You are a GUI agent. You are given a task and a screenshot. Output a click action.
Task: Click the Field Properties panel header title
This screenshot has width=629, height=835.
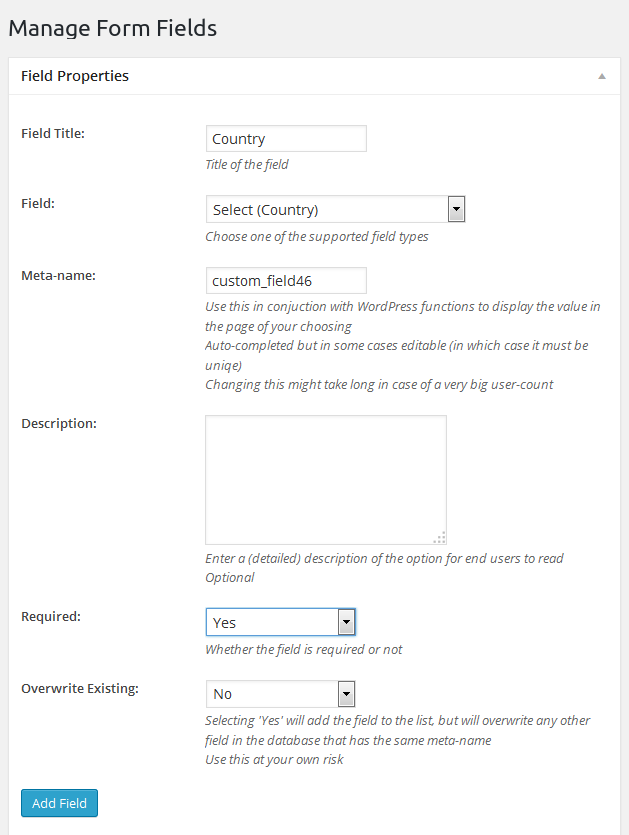tap(75, 76)
